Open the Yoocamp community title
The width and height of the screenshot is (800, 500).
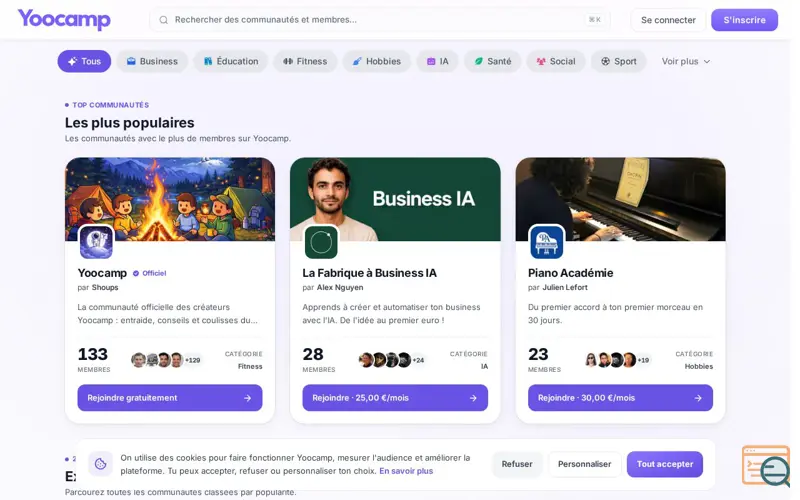point(102,273)
